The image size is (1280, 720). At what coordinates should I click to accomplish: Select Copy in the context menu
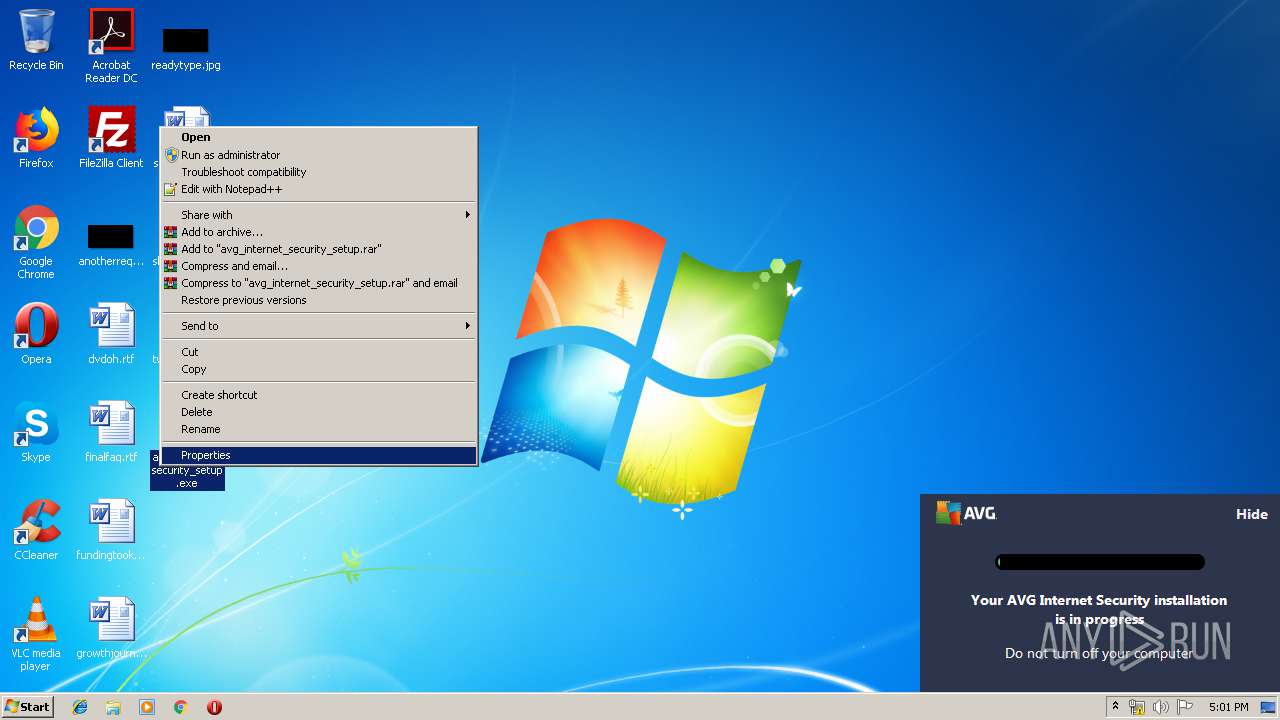tap(319, 369)
